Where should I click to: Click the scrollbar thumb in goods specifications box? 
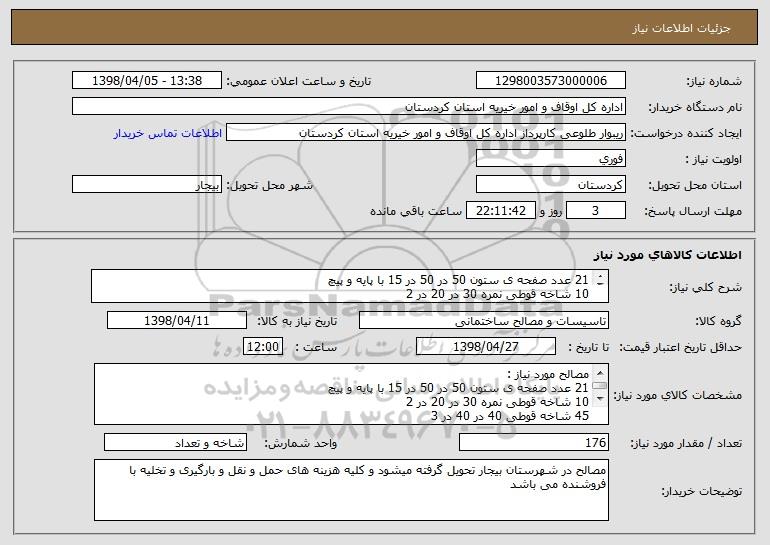pyautogui.click(x=600, y=386)
